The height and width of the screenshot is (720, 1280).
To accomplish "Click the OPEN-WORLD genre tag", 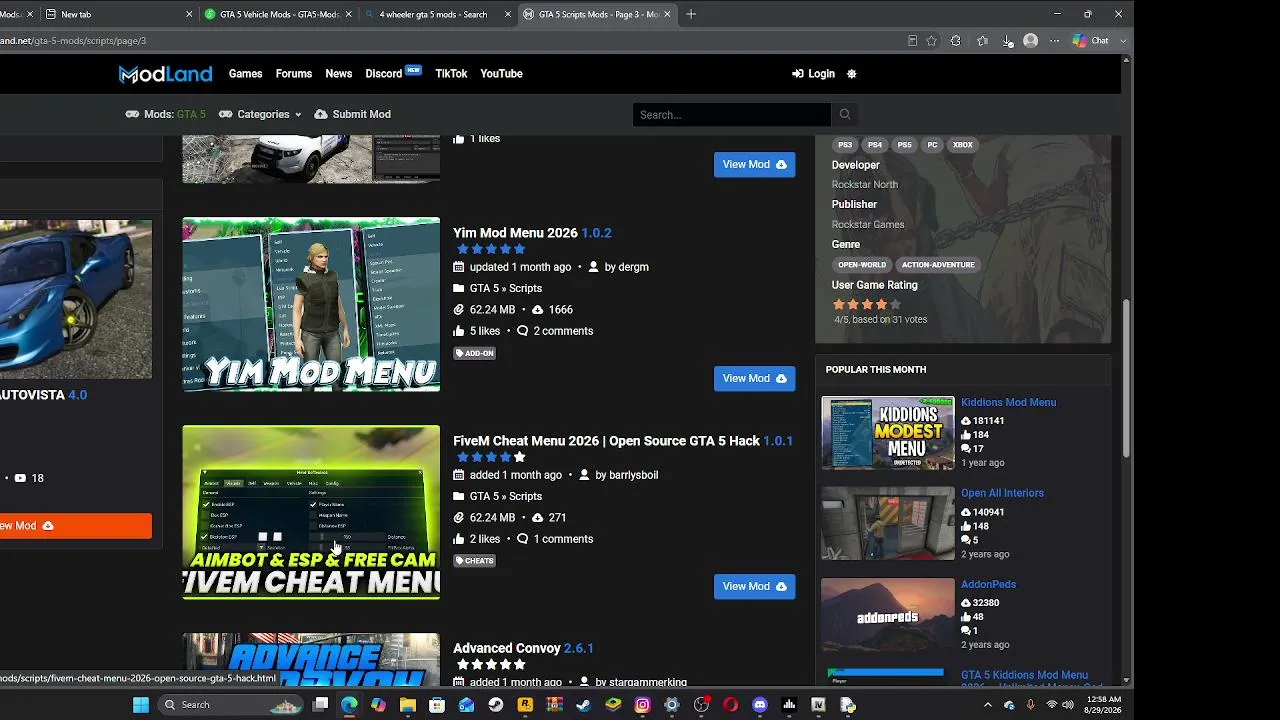I will pyautogui.click(x=862, y=265).
